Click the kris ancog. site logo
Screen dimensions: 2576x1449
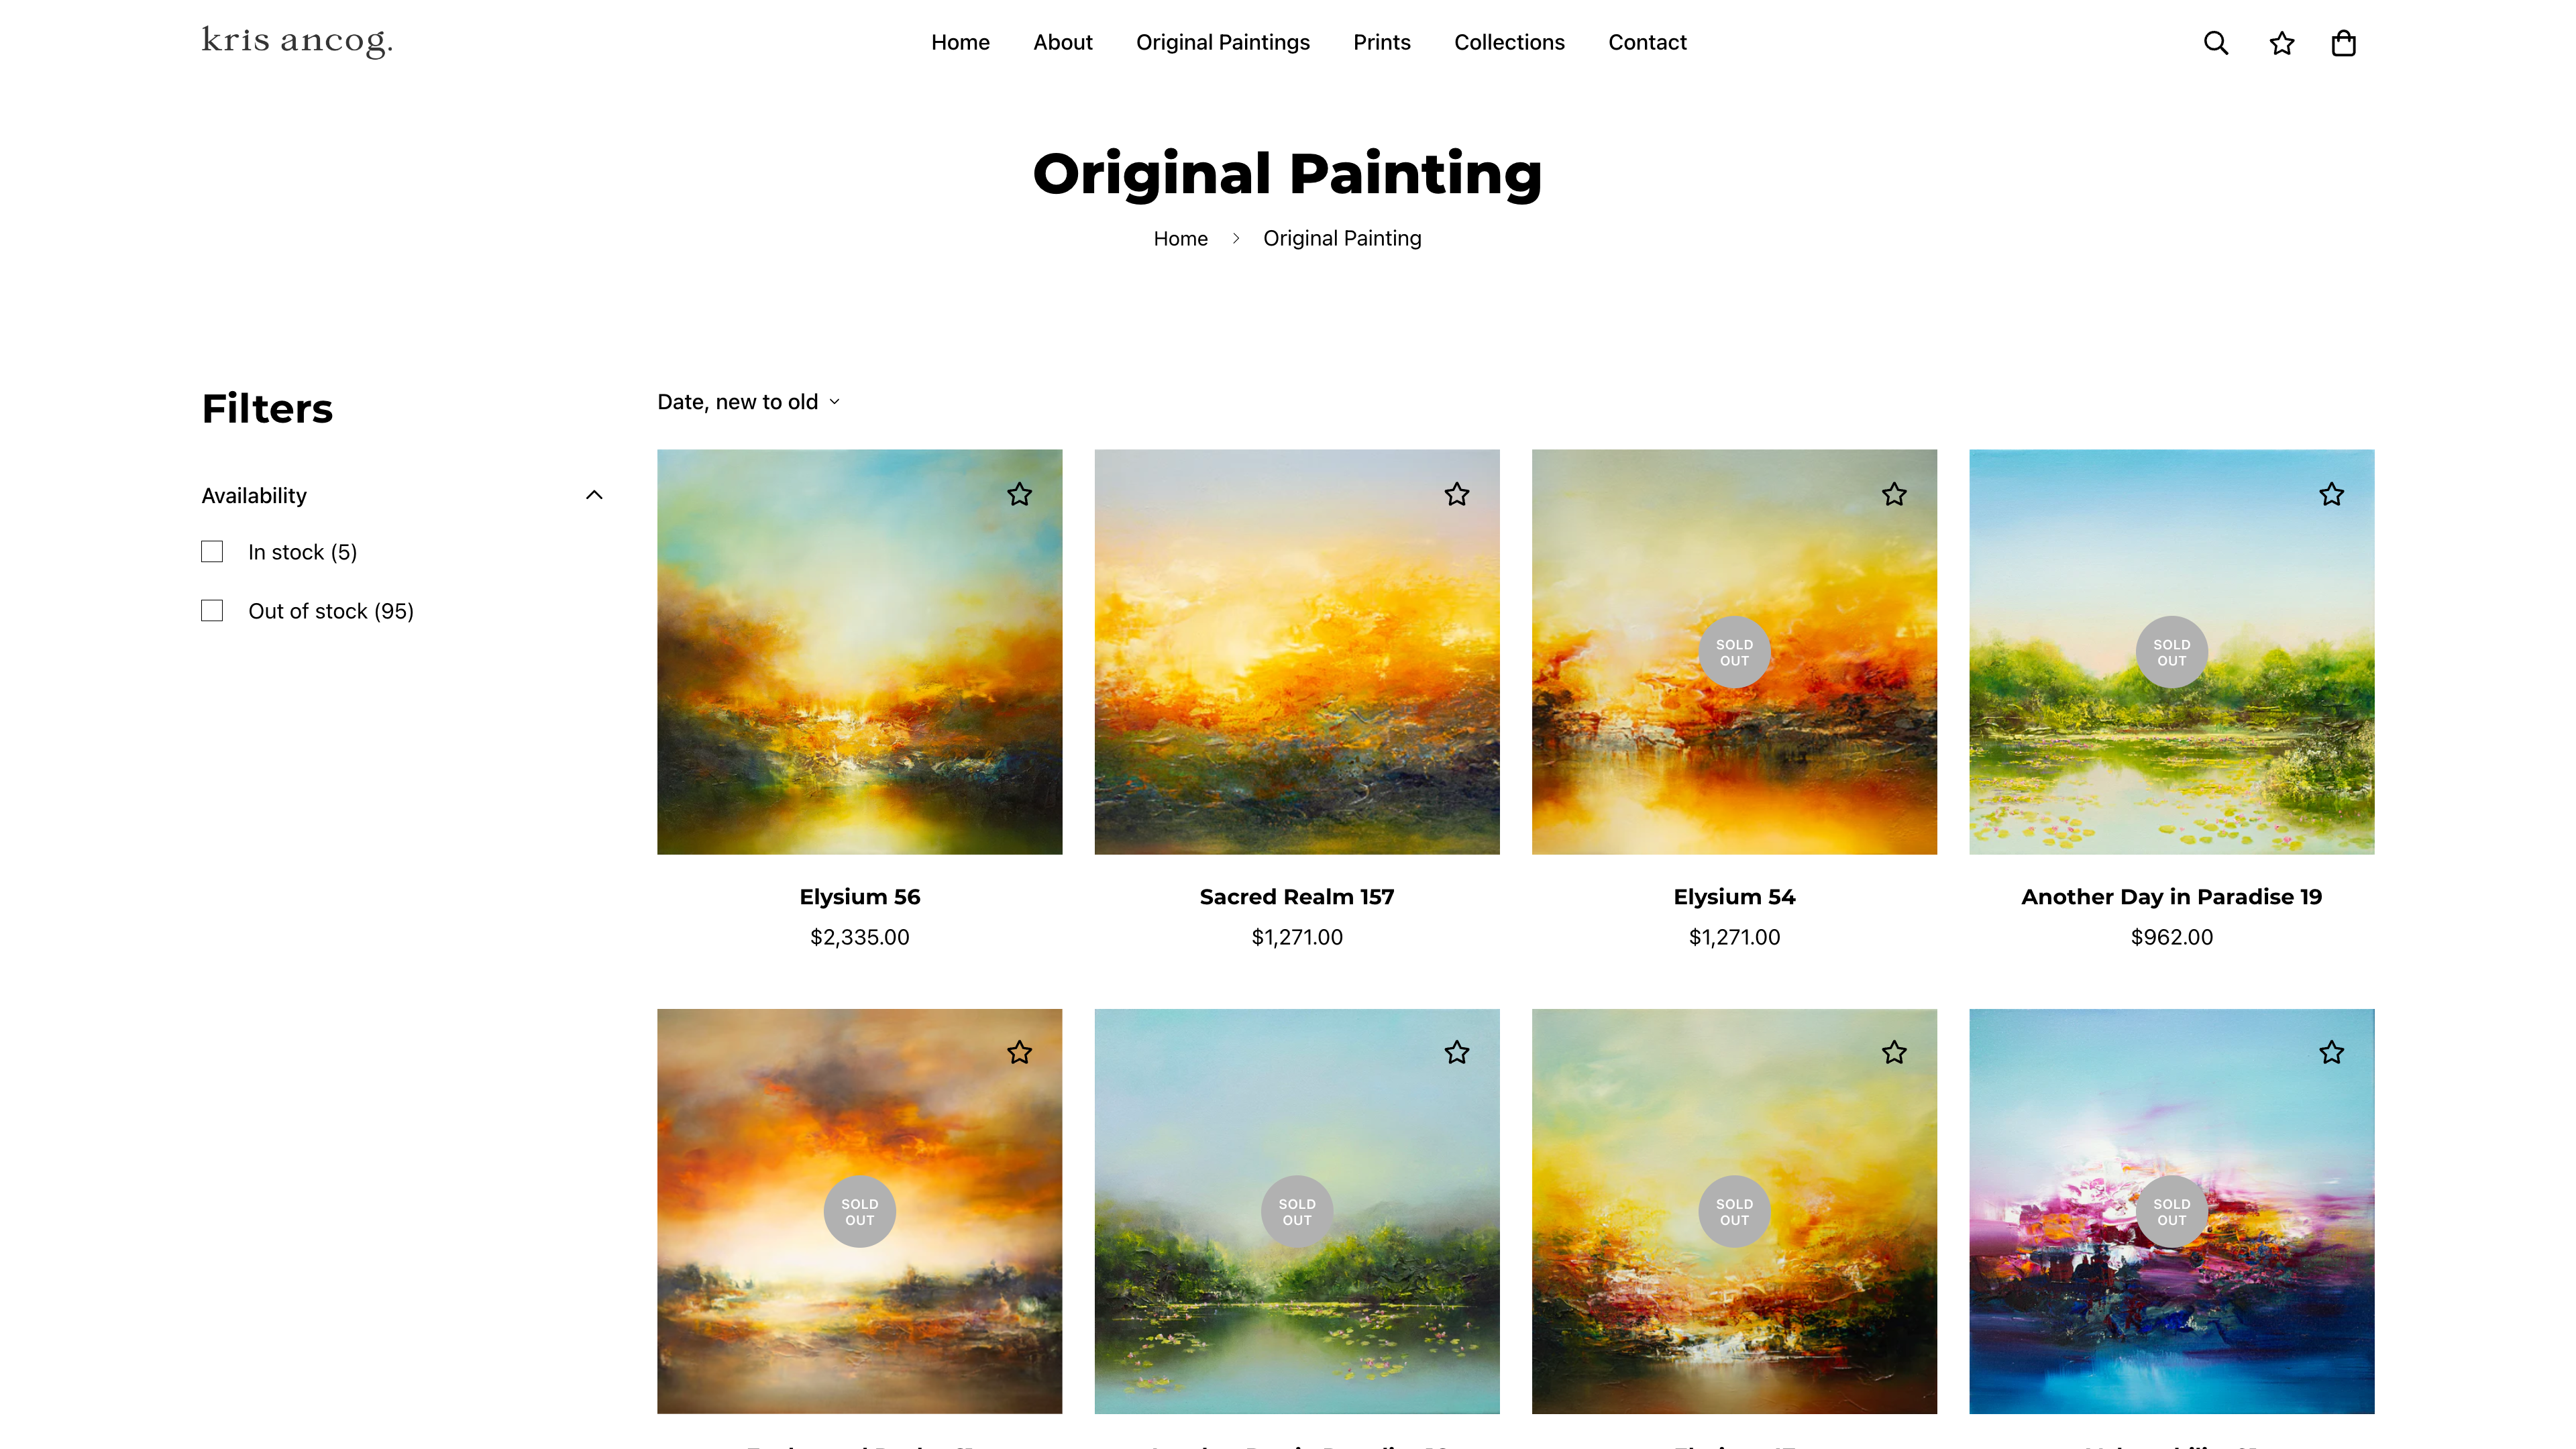pos(297,41)
